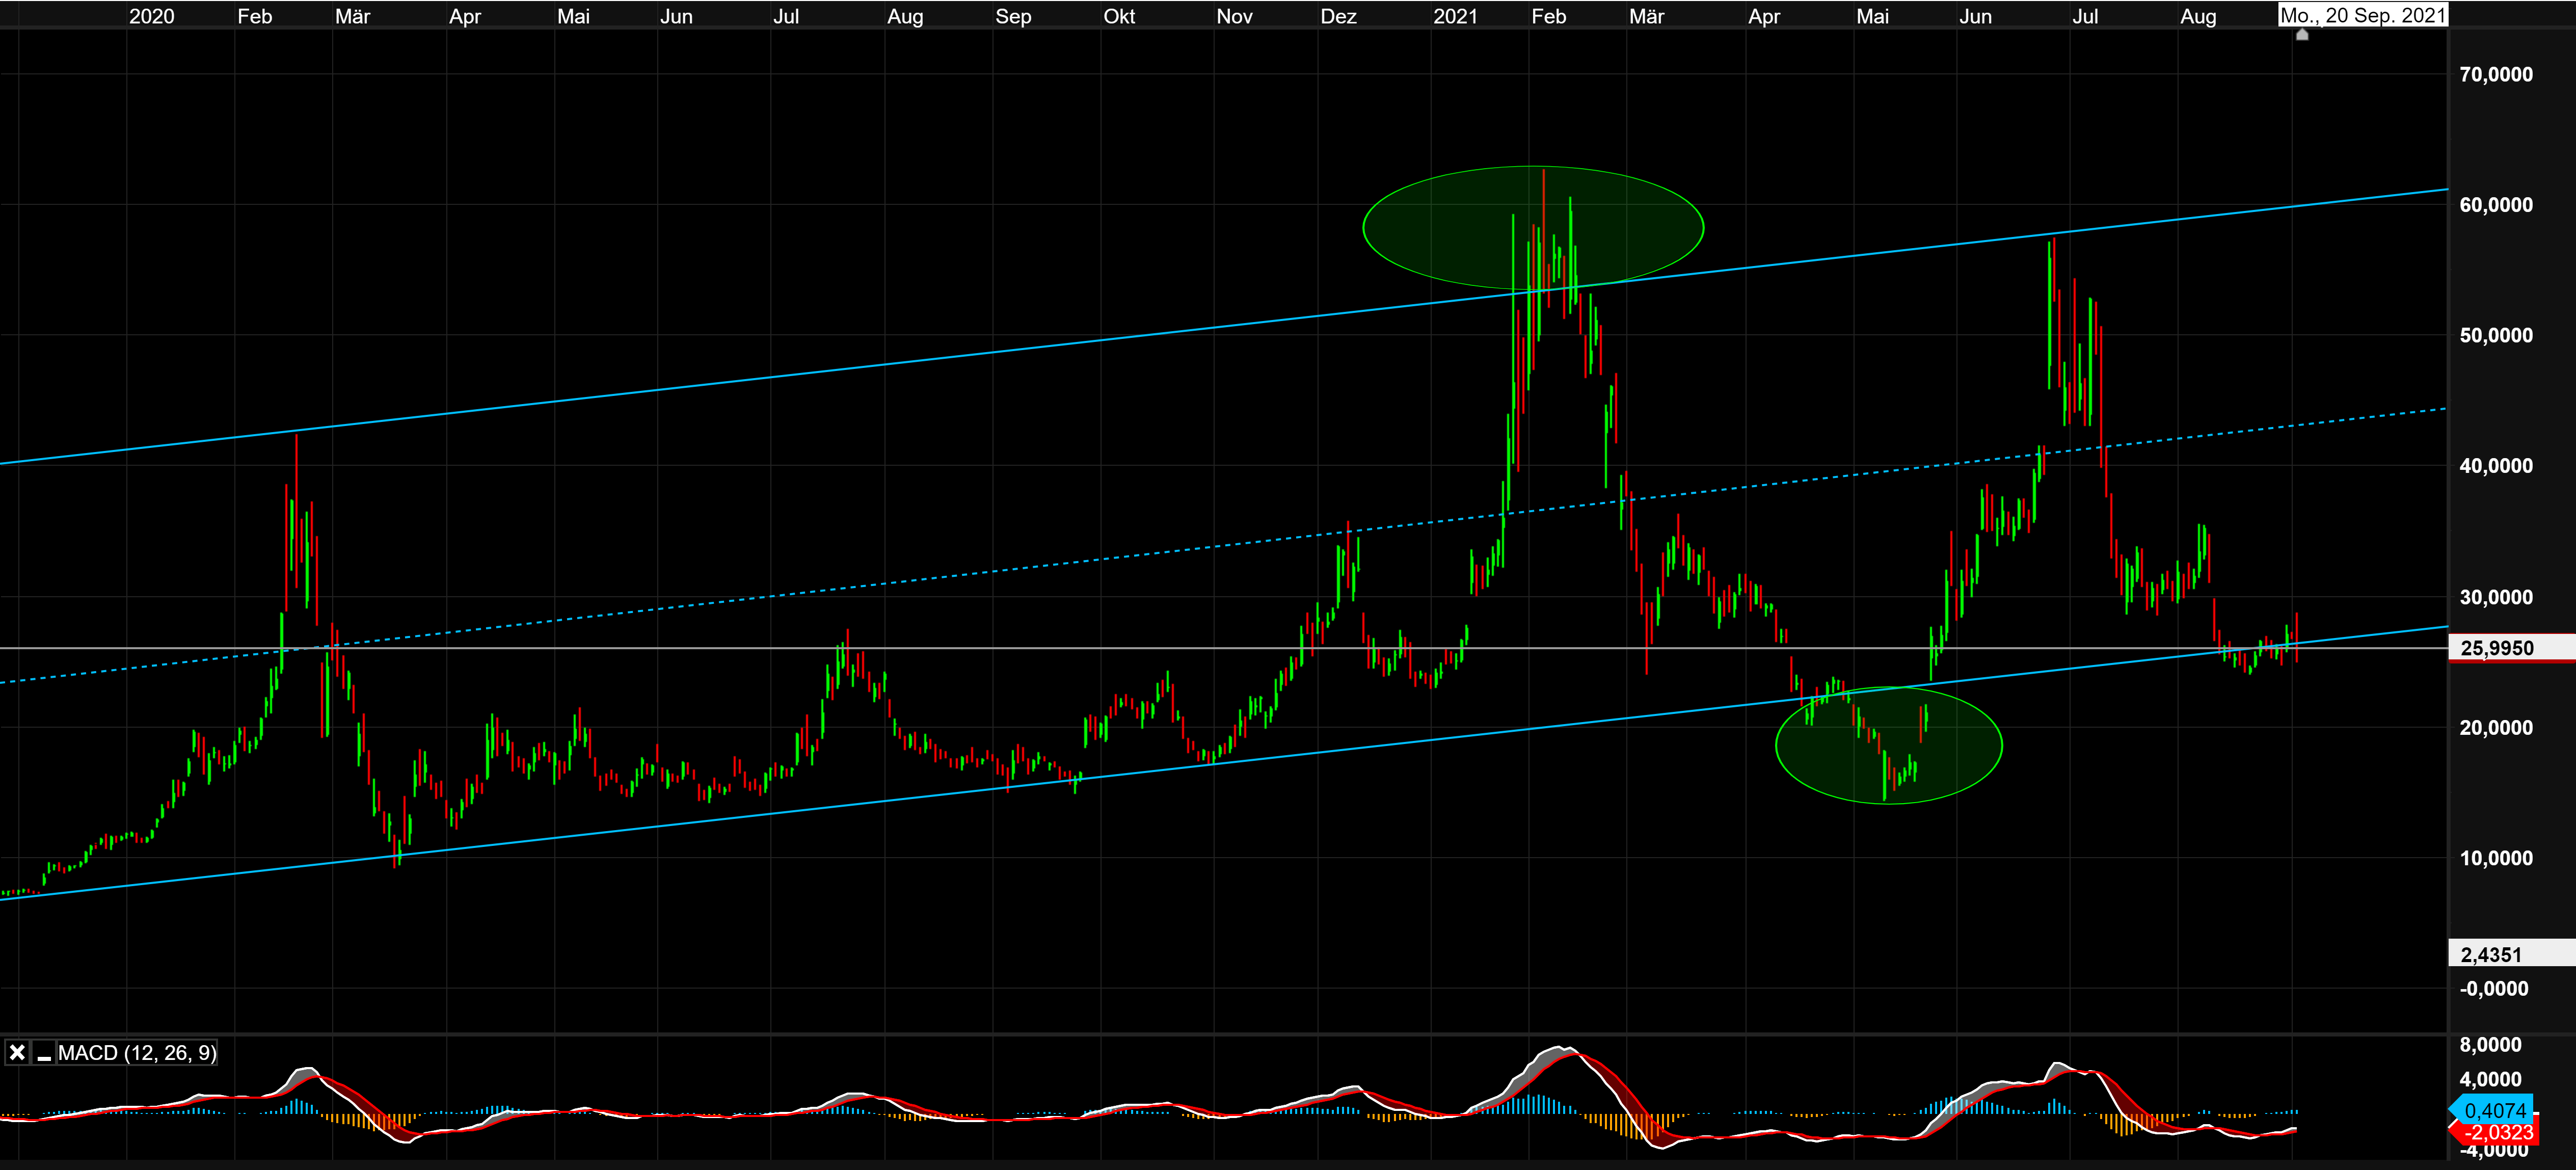Click the Mo., 20 Sep. 2021 date label
Image resolution: width=2576 pixels, height=1170 pixels.
click(x=2362, y=15)
